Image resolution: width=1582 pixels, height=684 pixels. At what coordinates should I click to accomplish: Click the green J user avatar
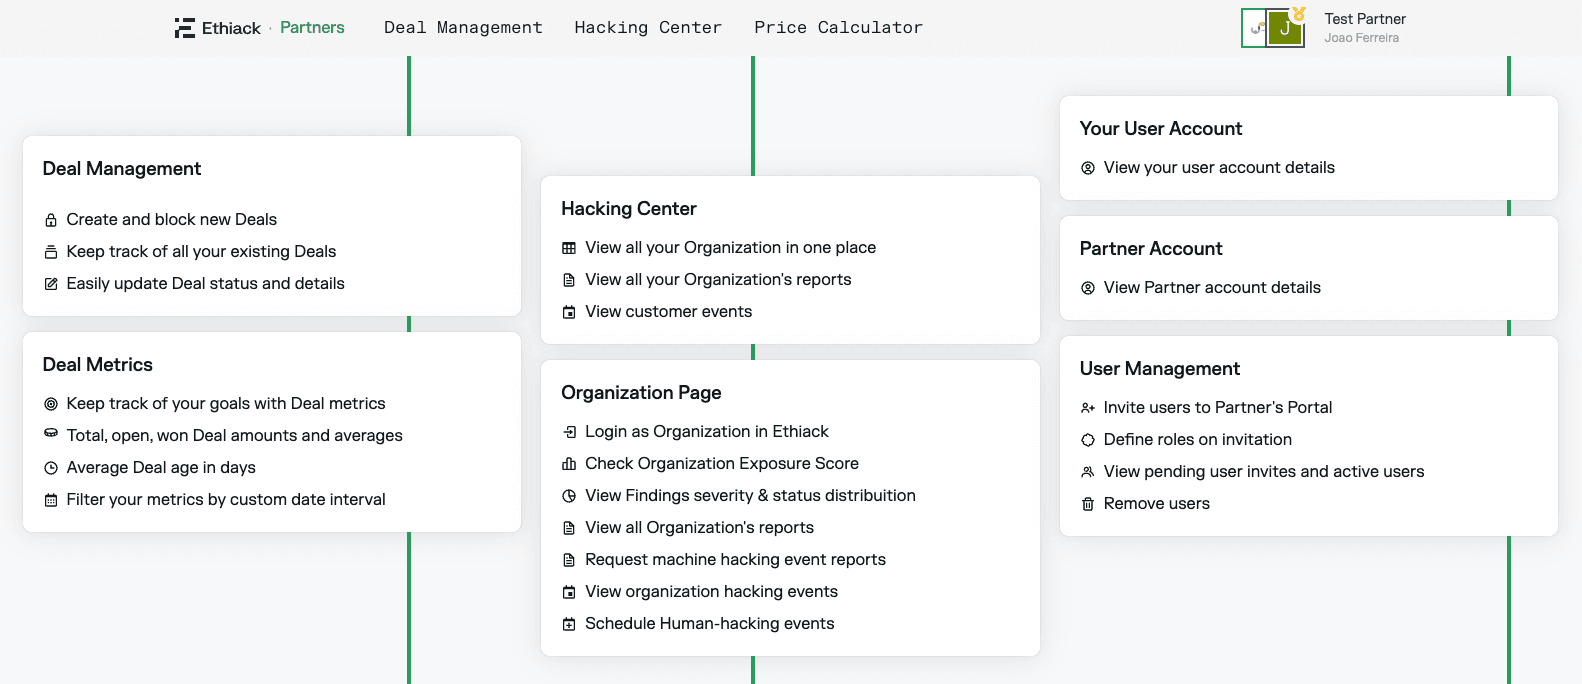pos(1285,28)
